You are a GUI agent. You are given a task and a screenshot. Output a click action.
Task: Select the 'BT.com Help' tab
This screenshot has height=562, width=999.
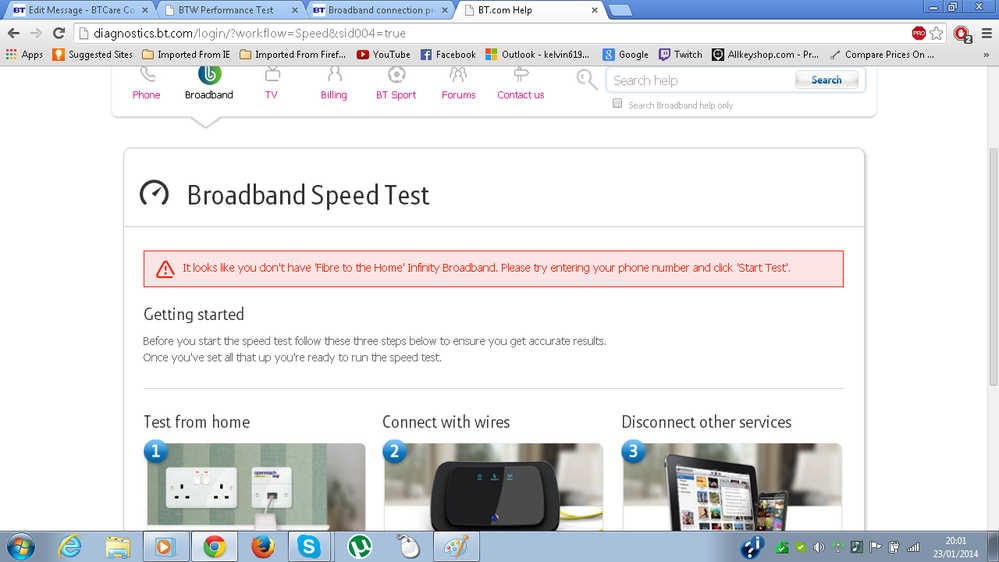(x=529, y=10)
